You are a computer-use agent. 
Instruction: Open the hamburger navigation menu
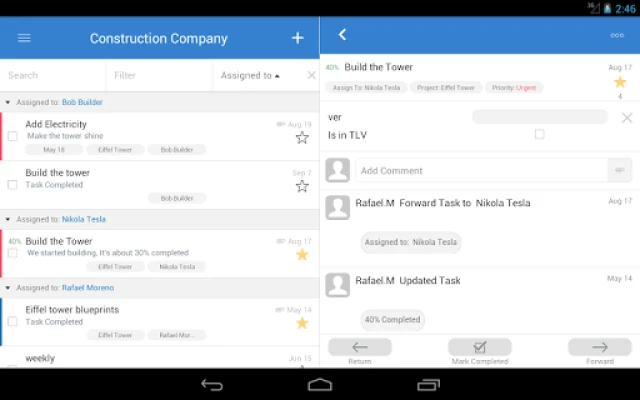[24, 38]
